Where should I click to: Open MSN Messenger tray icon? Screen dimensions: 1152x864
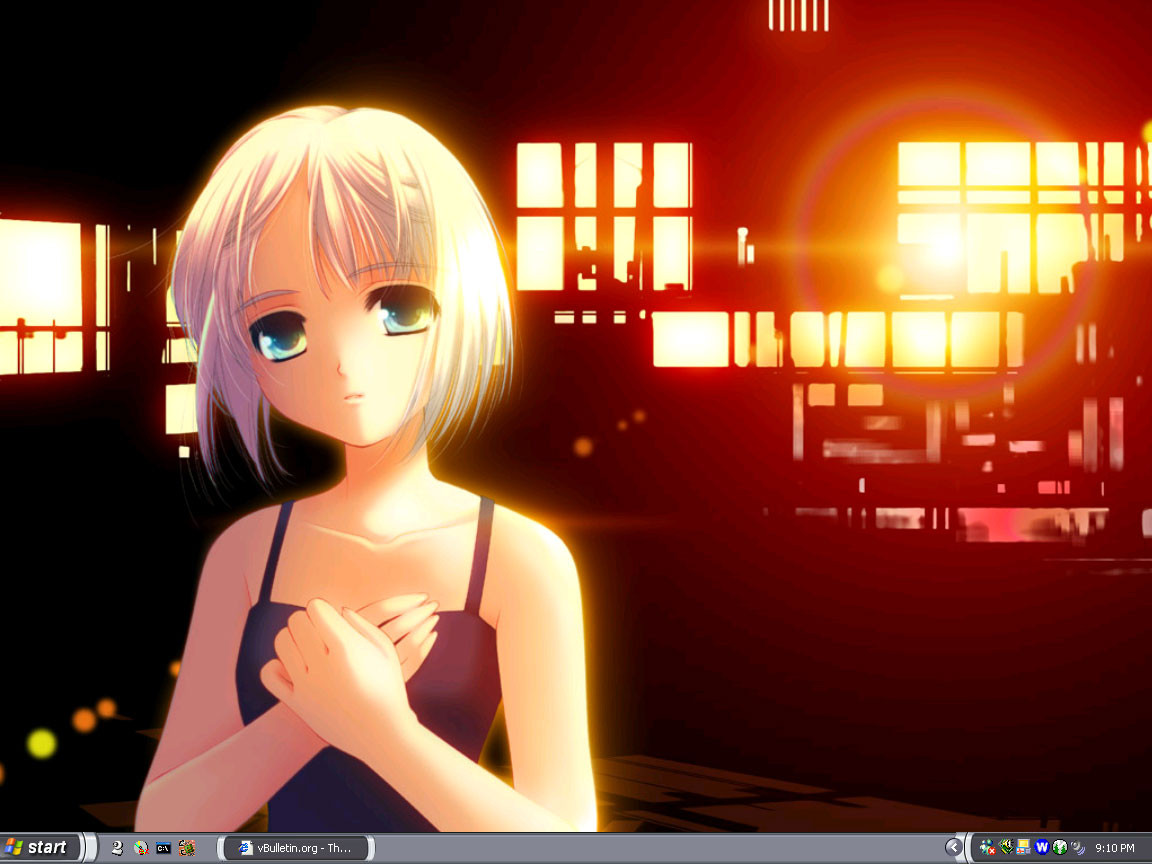click(x=987, y=848)
